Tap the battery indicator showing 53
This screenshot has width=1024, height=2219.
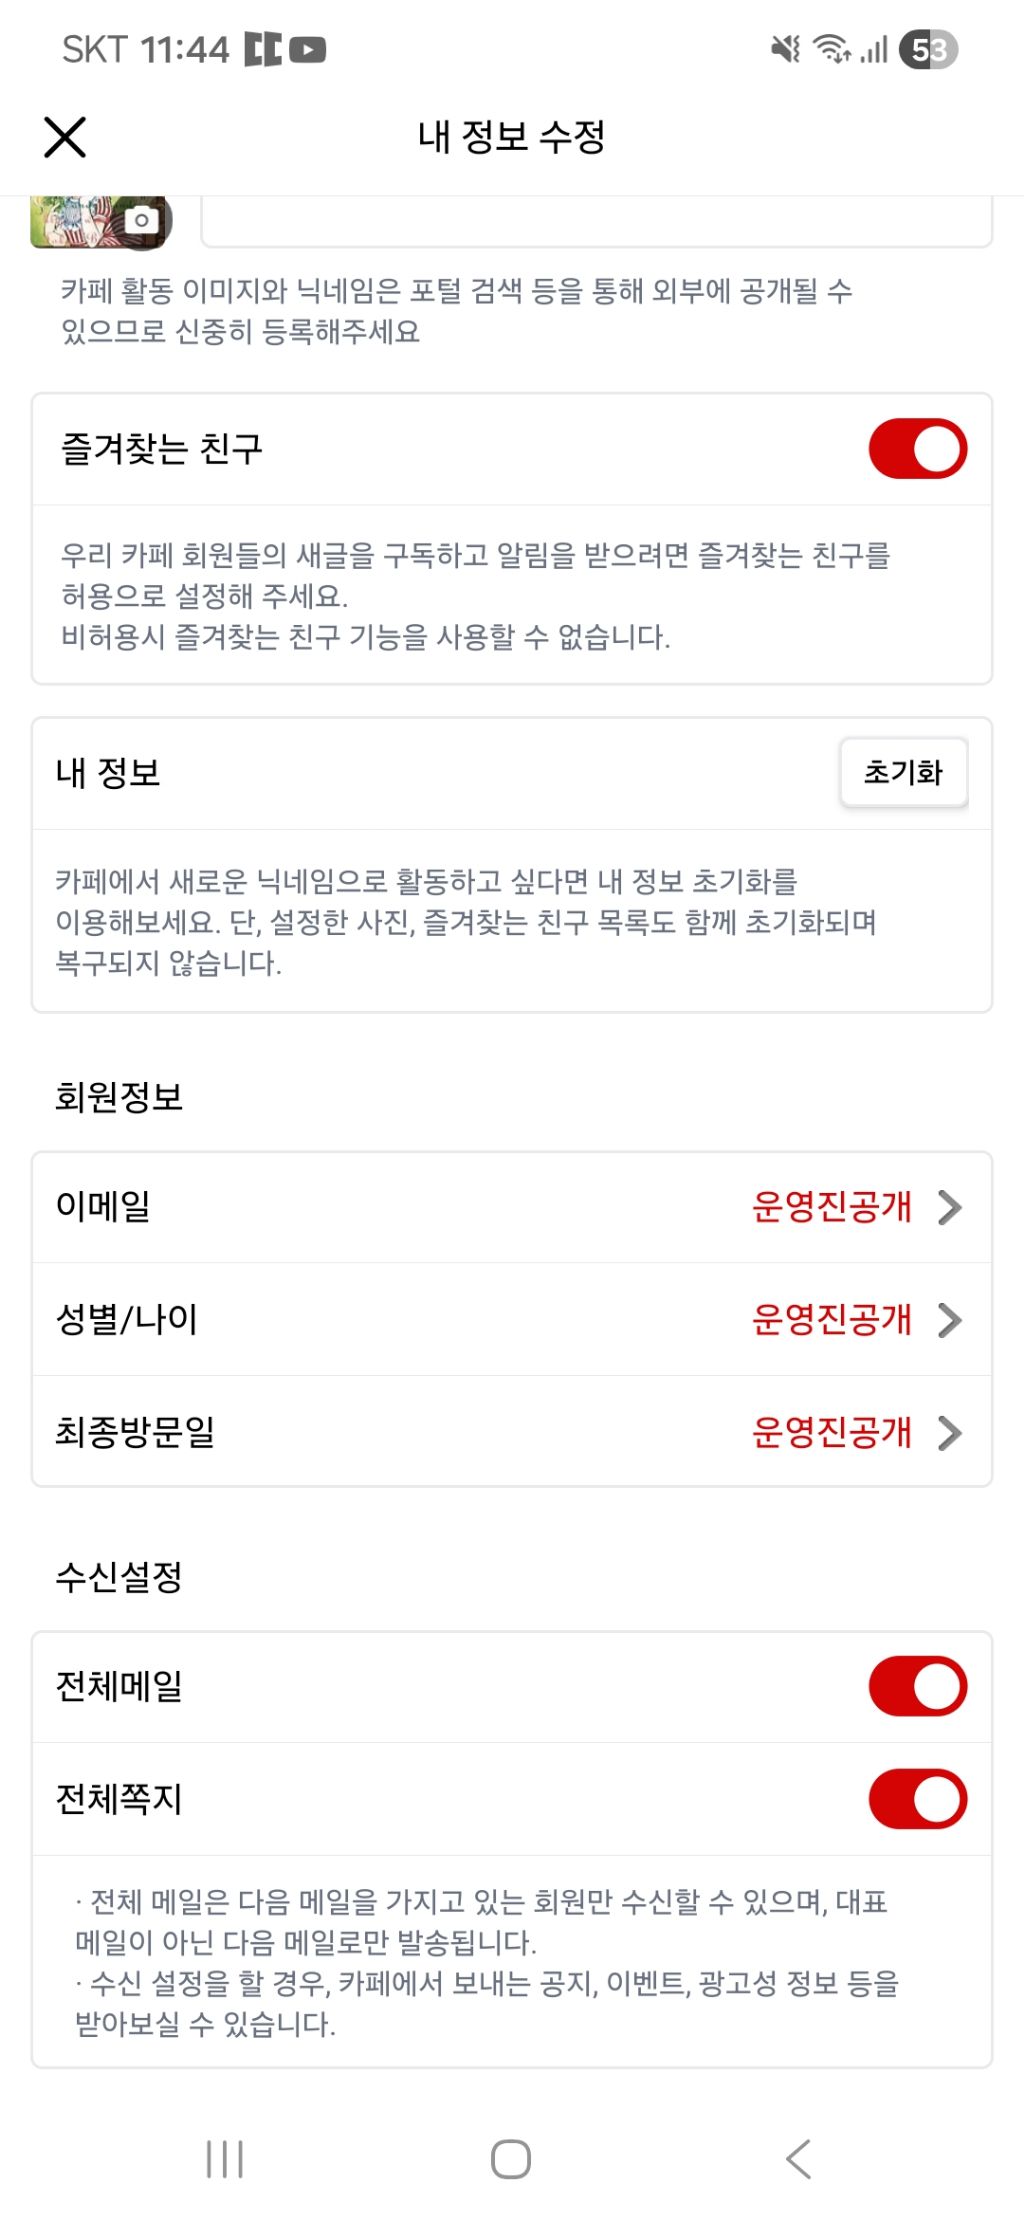click(x=929, y=49)
